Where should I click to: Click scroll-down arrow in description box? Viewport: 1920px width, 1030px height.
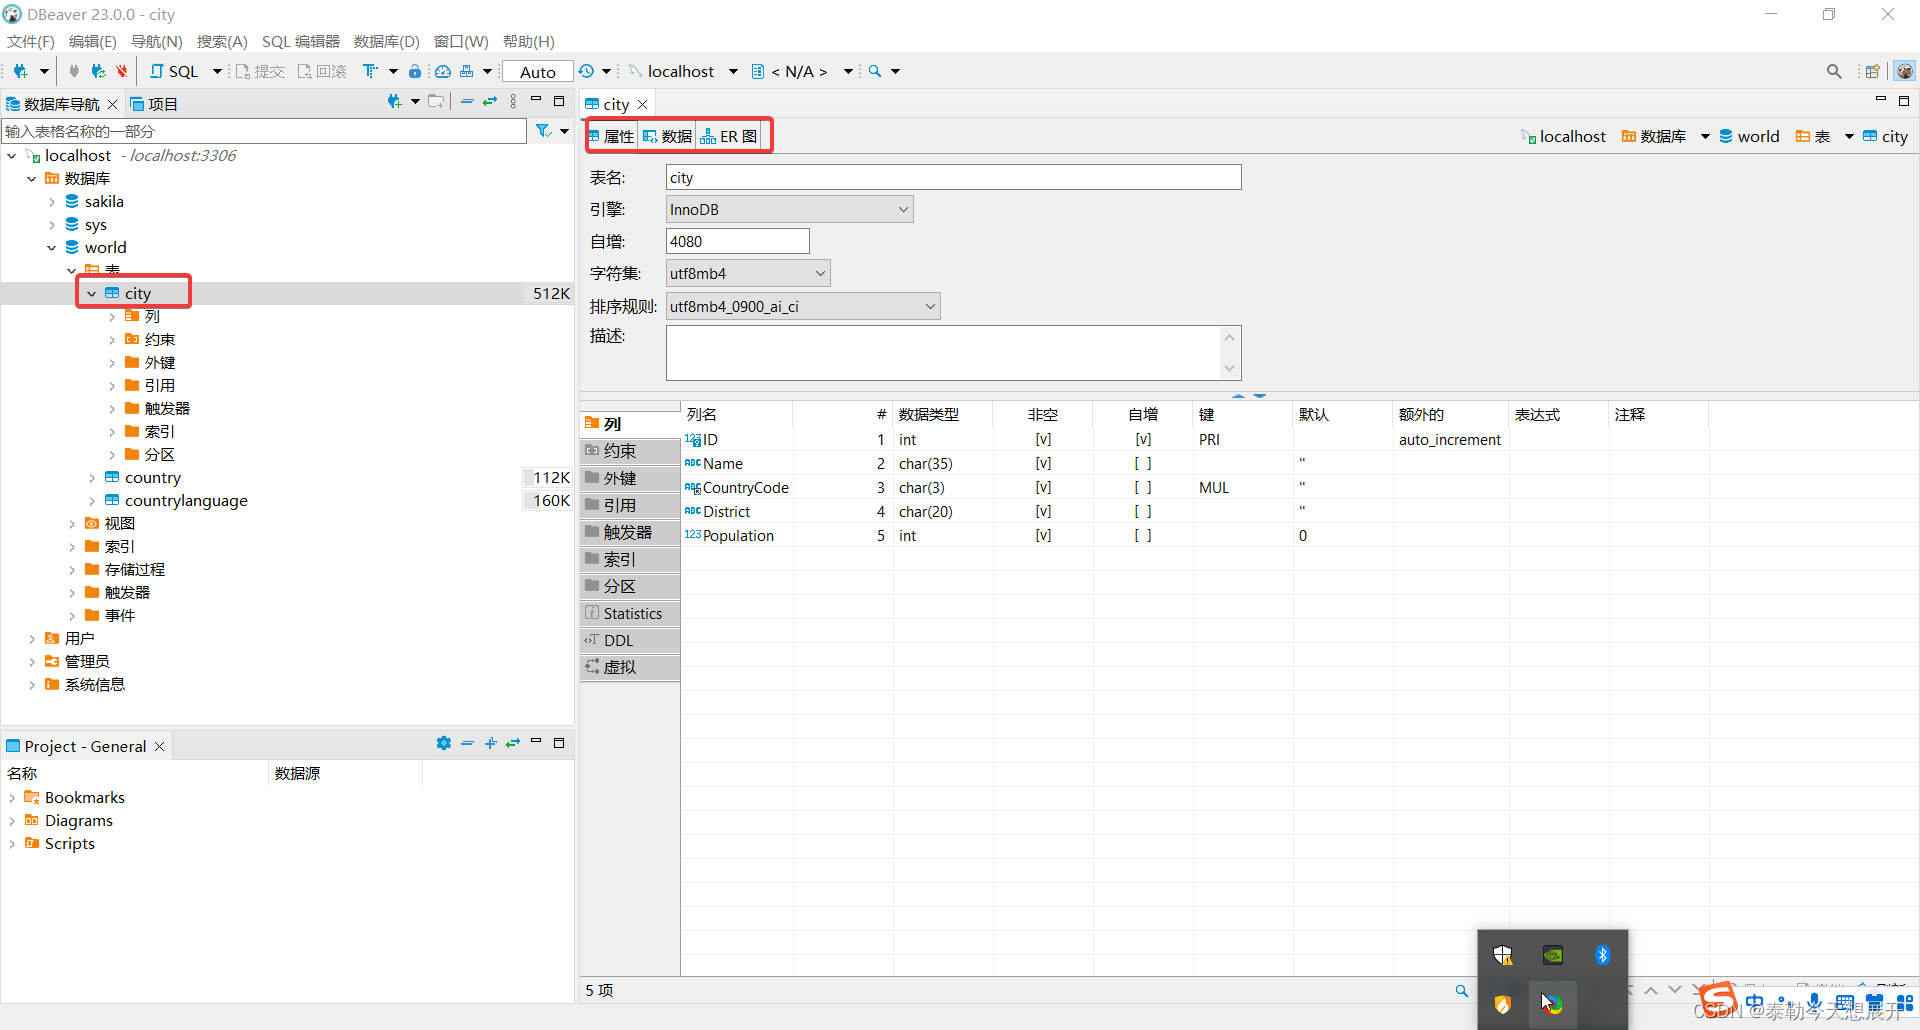(x=1230, y=369)
